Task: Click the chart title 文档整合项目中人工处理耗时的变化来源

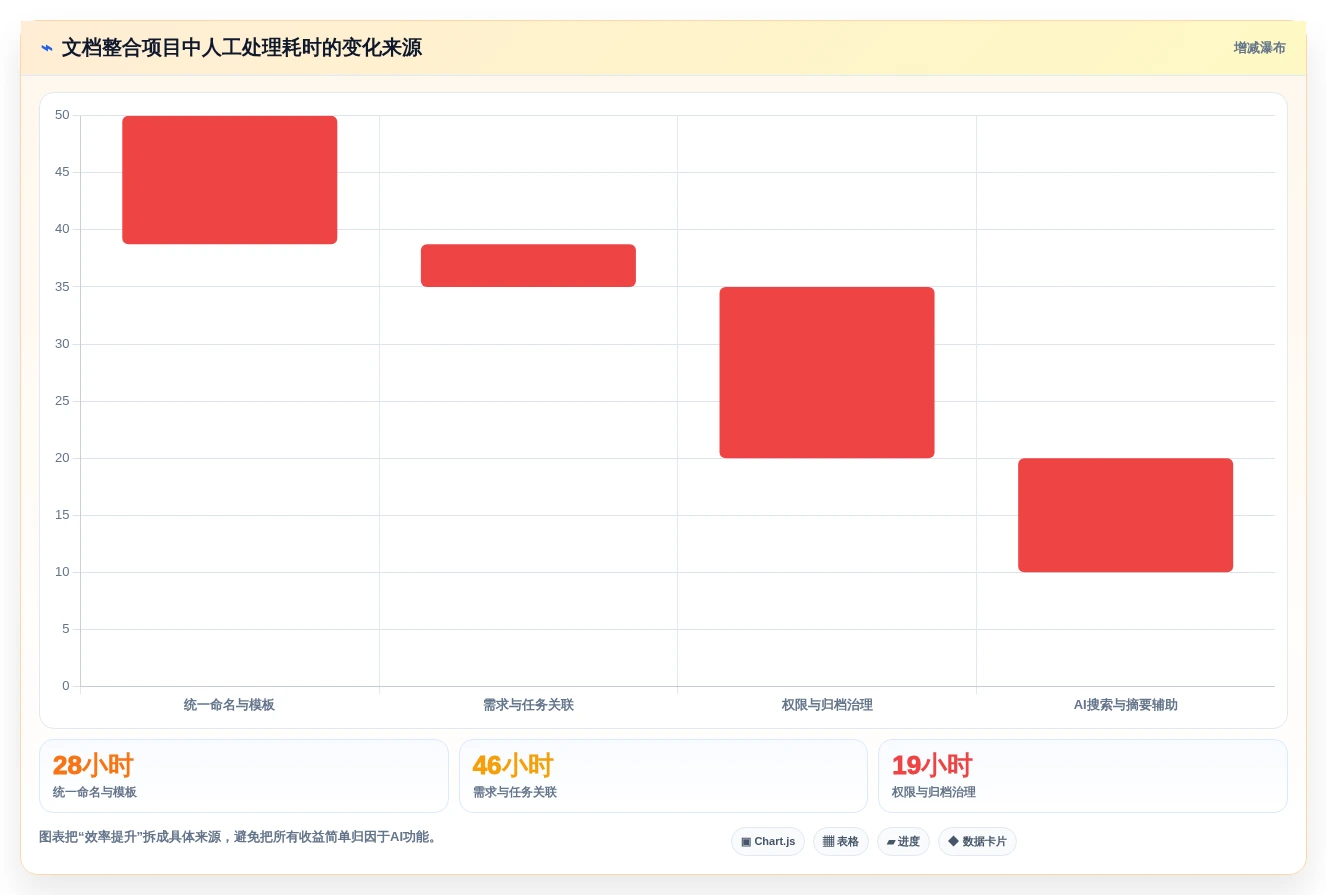Action: coord(242,48)
